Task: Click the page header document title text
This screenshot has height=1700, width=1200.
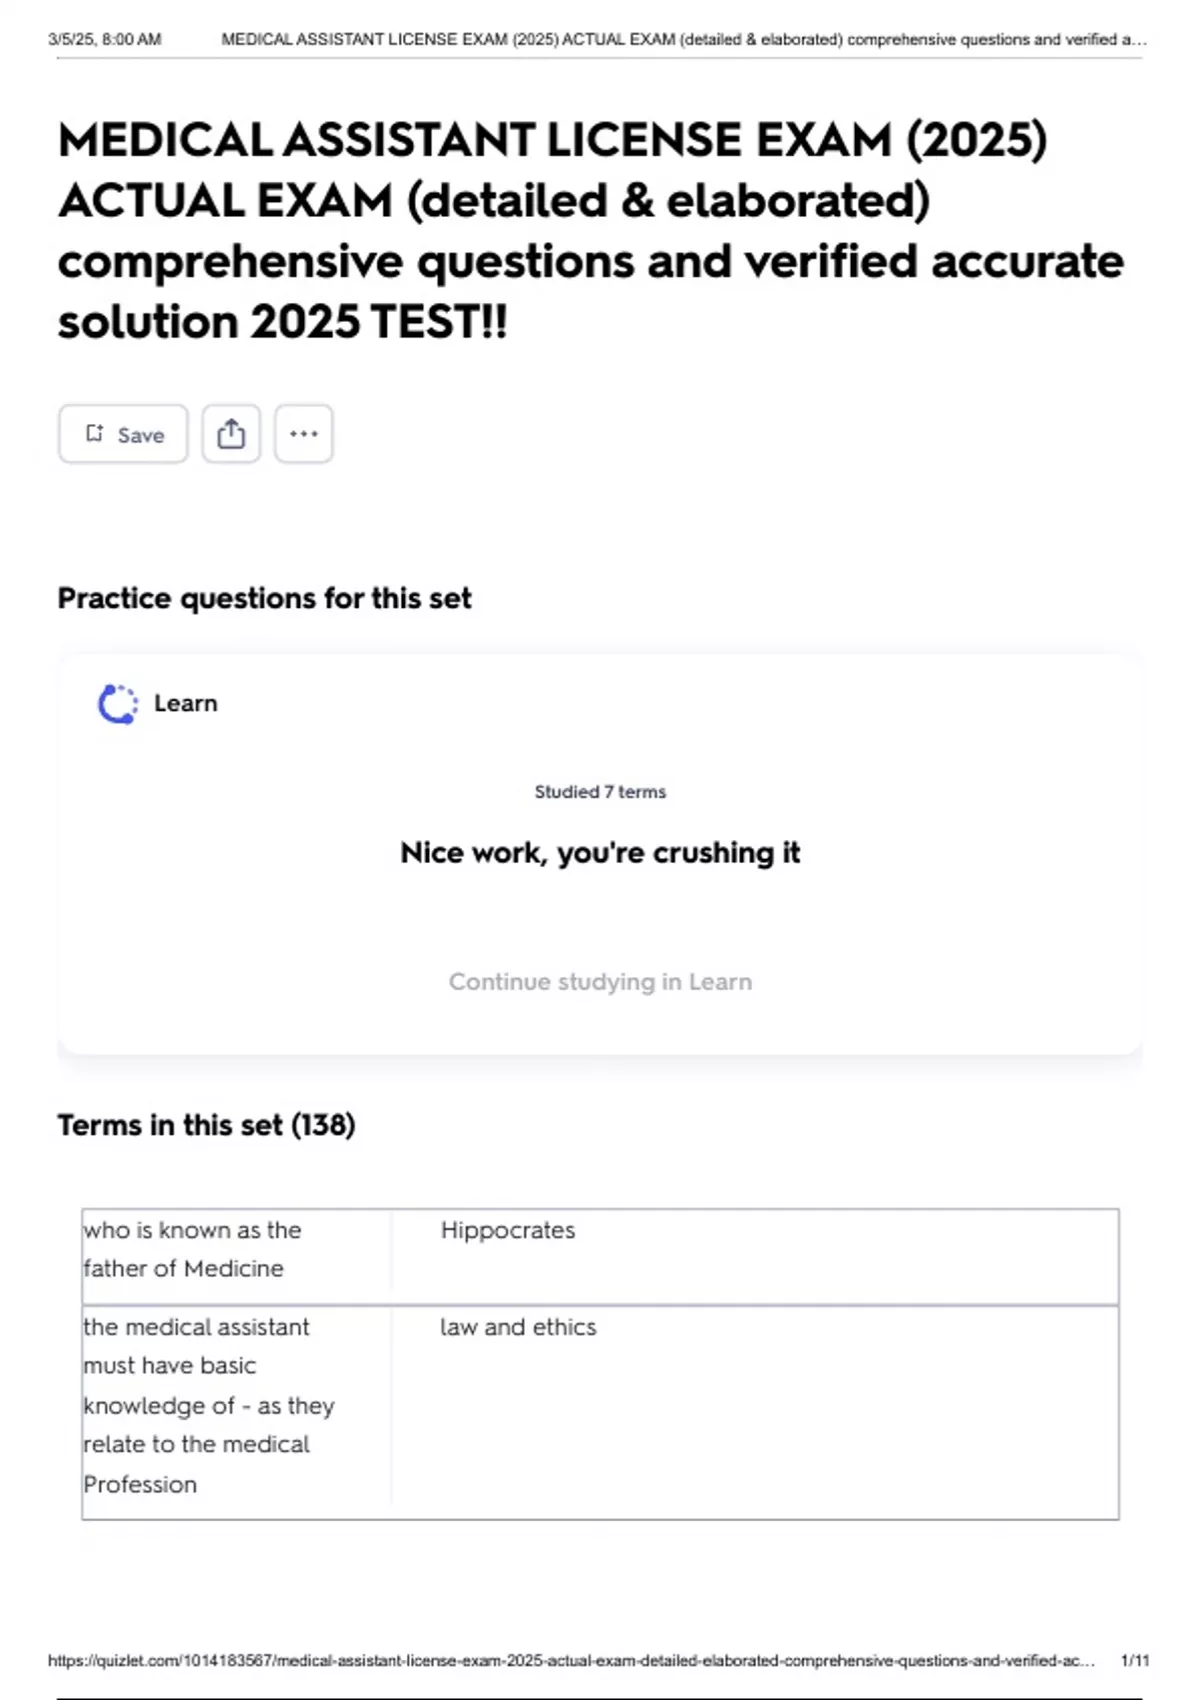Action: (683, 40)
